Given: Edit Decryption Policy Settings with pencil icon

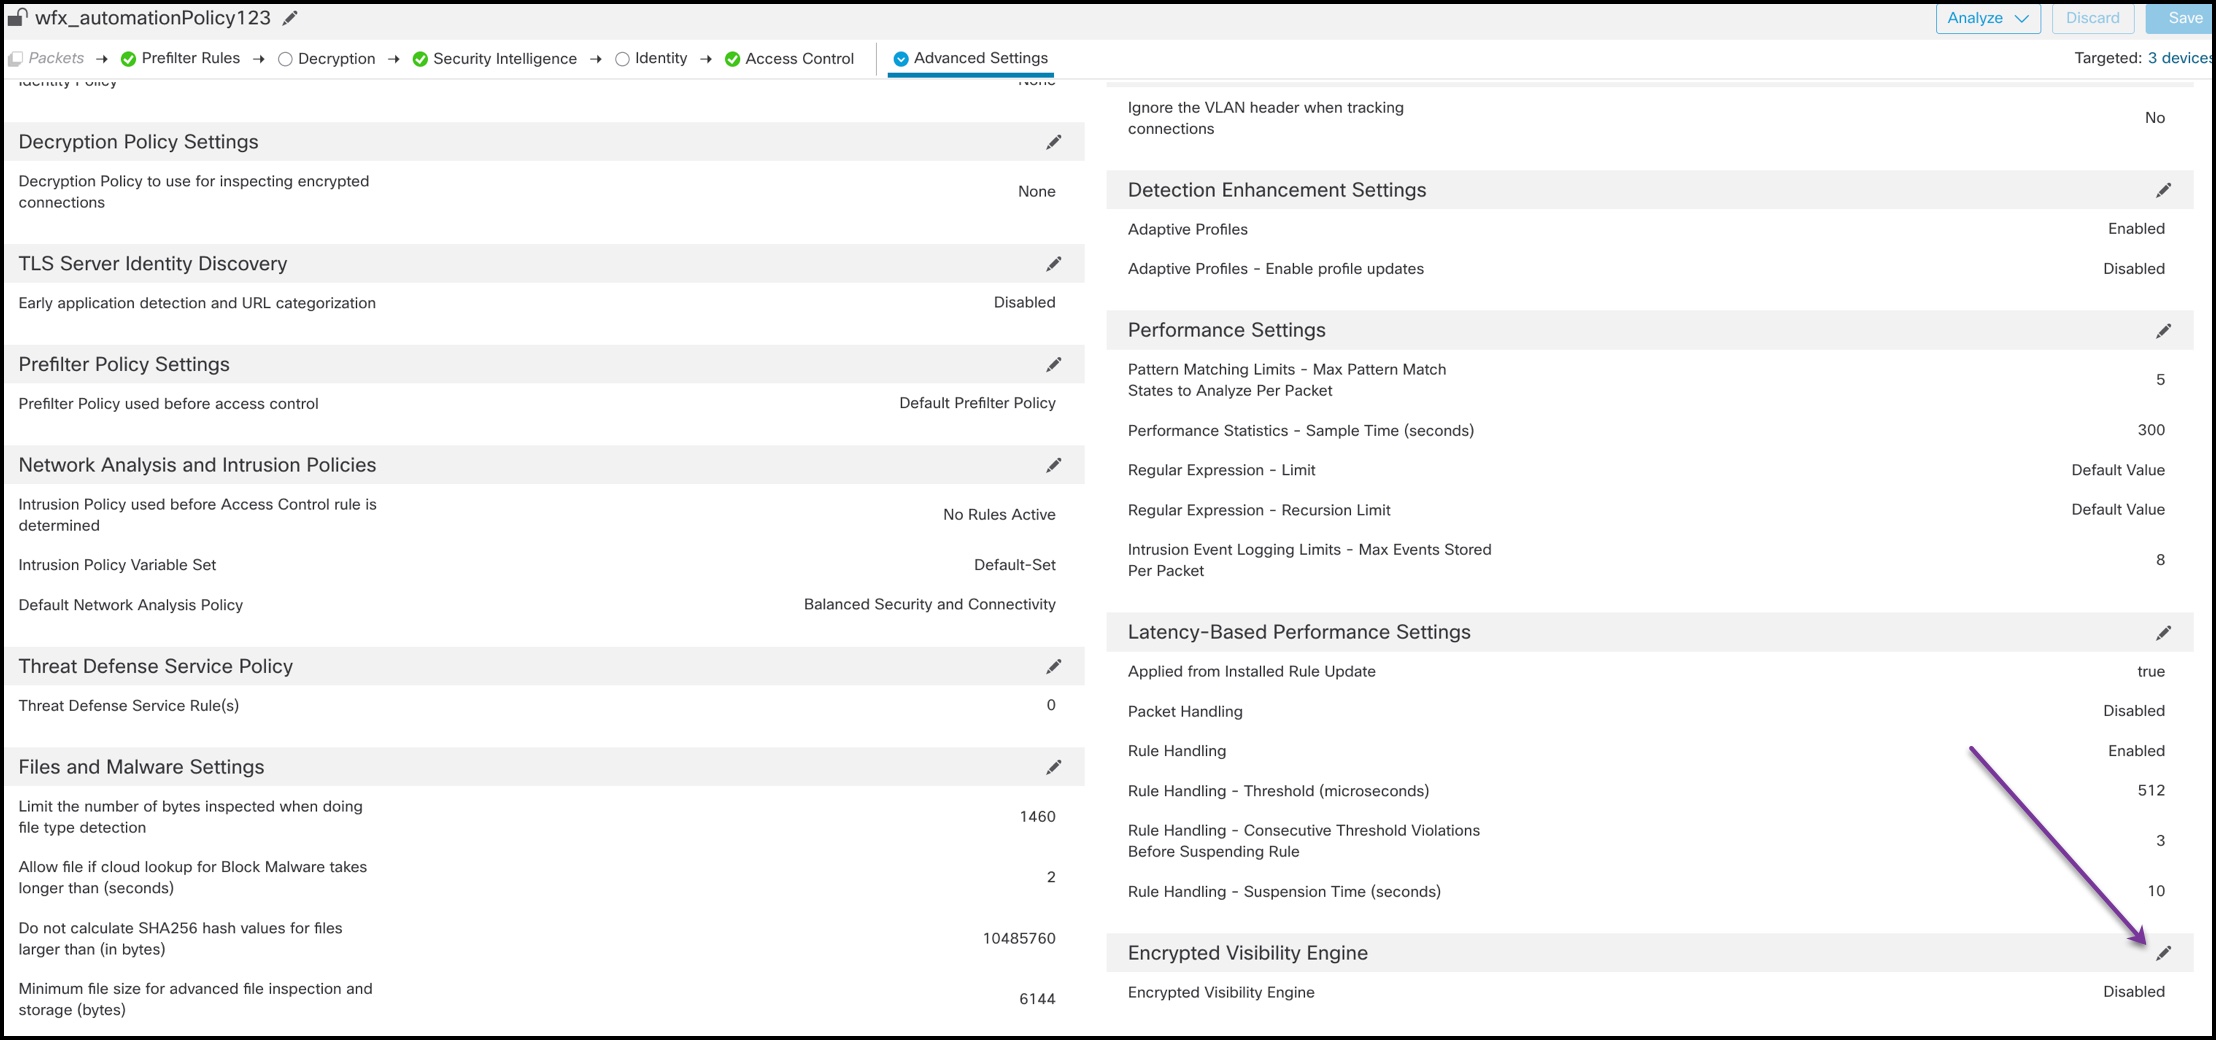Looking at the screenshot, I should tap(1053, 143).
